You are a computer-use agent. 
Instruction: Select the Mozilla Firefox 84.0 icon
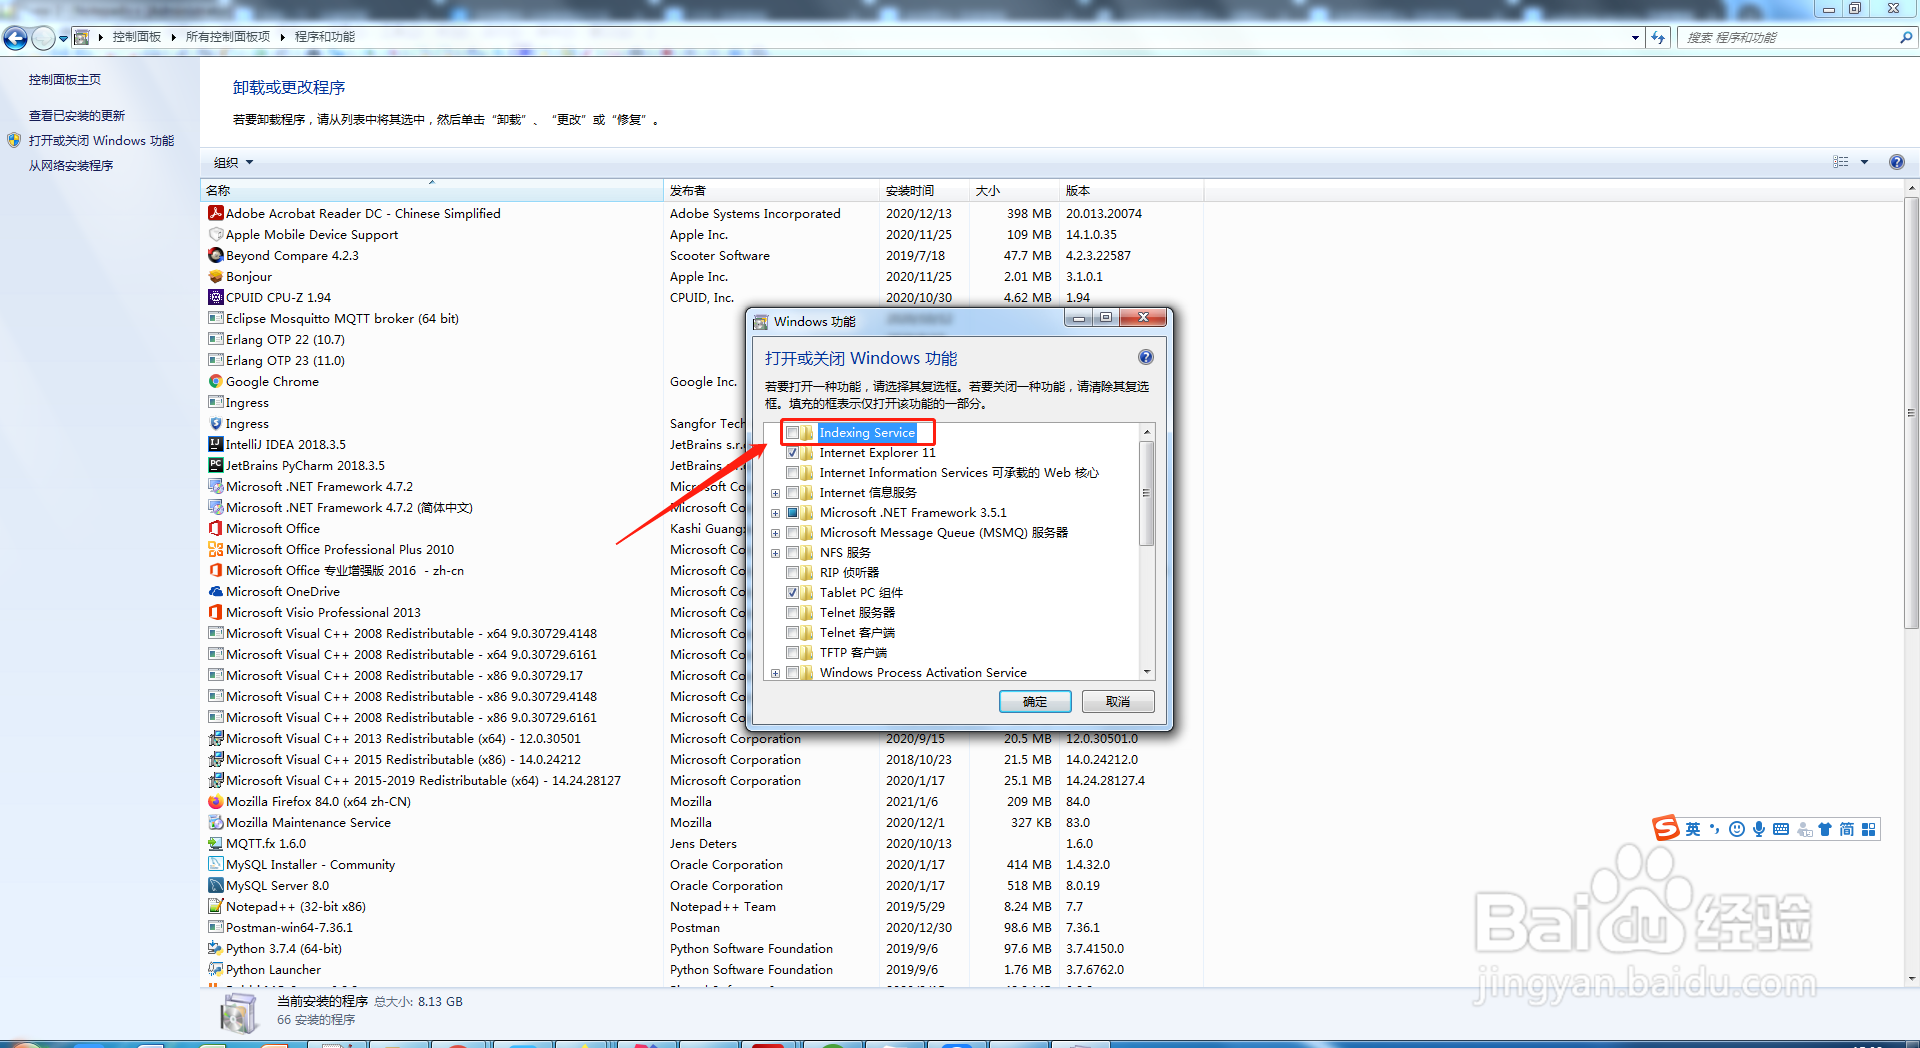[x=215, y=801]
